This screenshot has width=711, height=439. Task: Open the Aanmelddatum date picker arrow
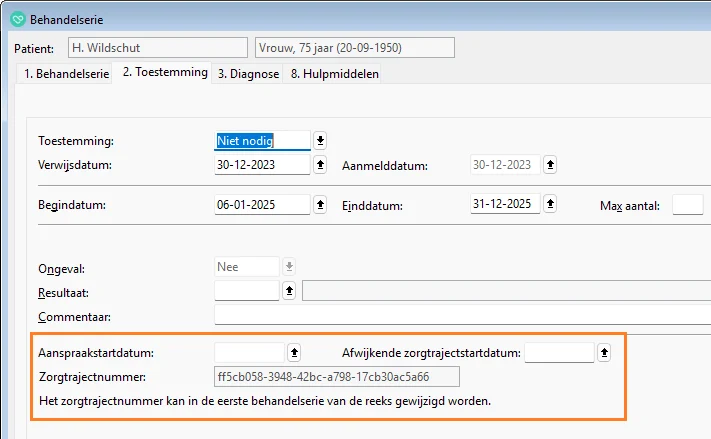tap(550, 165)
